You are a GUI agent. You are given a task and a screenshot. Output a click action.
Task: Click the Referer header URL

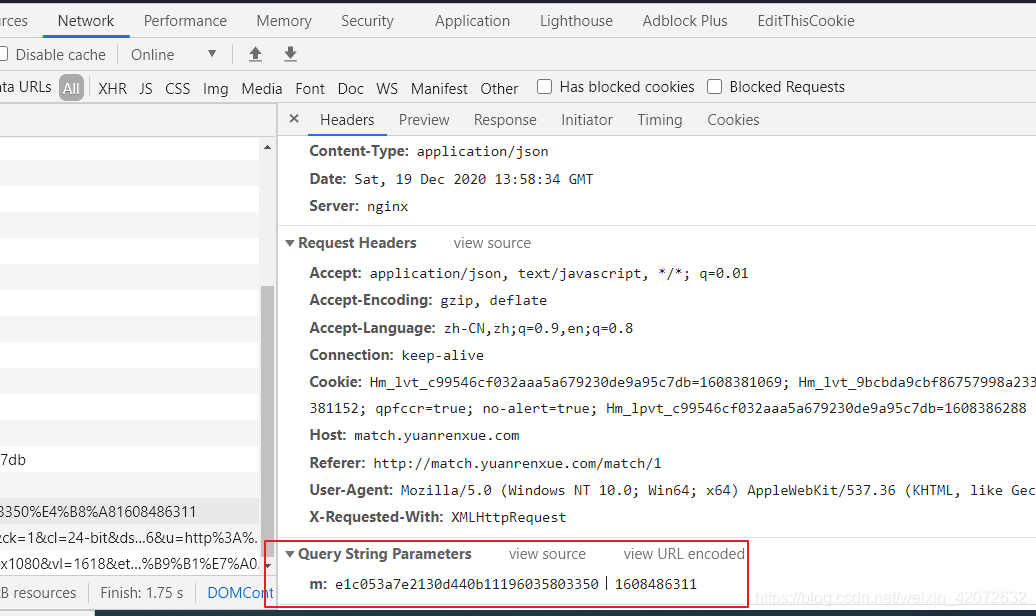point(517,463)
